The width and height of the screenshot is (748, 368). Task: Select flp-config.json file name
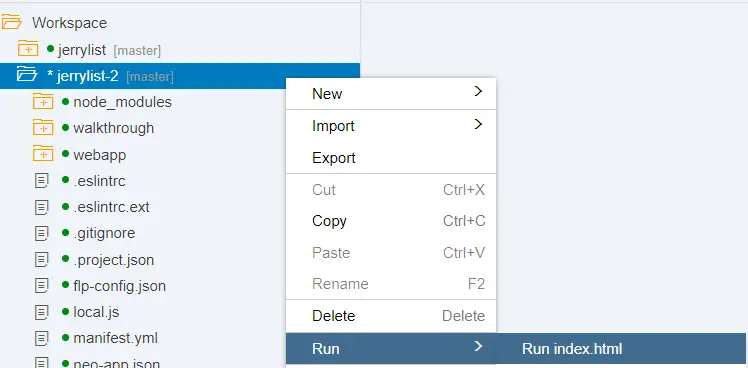(x=119, y=286)
